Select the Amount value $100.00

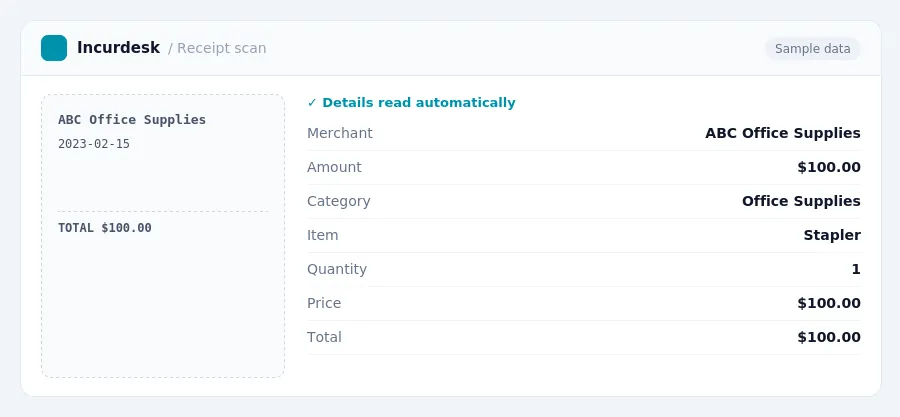click(829, 167)
